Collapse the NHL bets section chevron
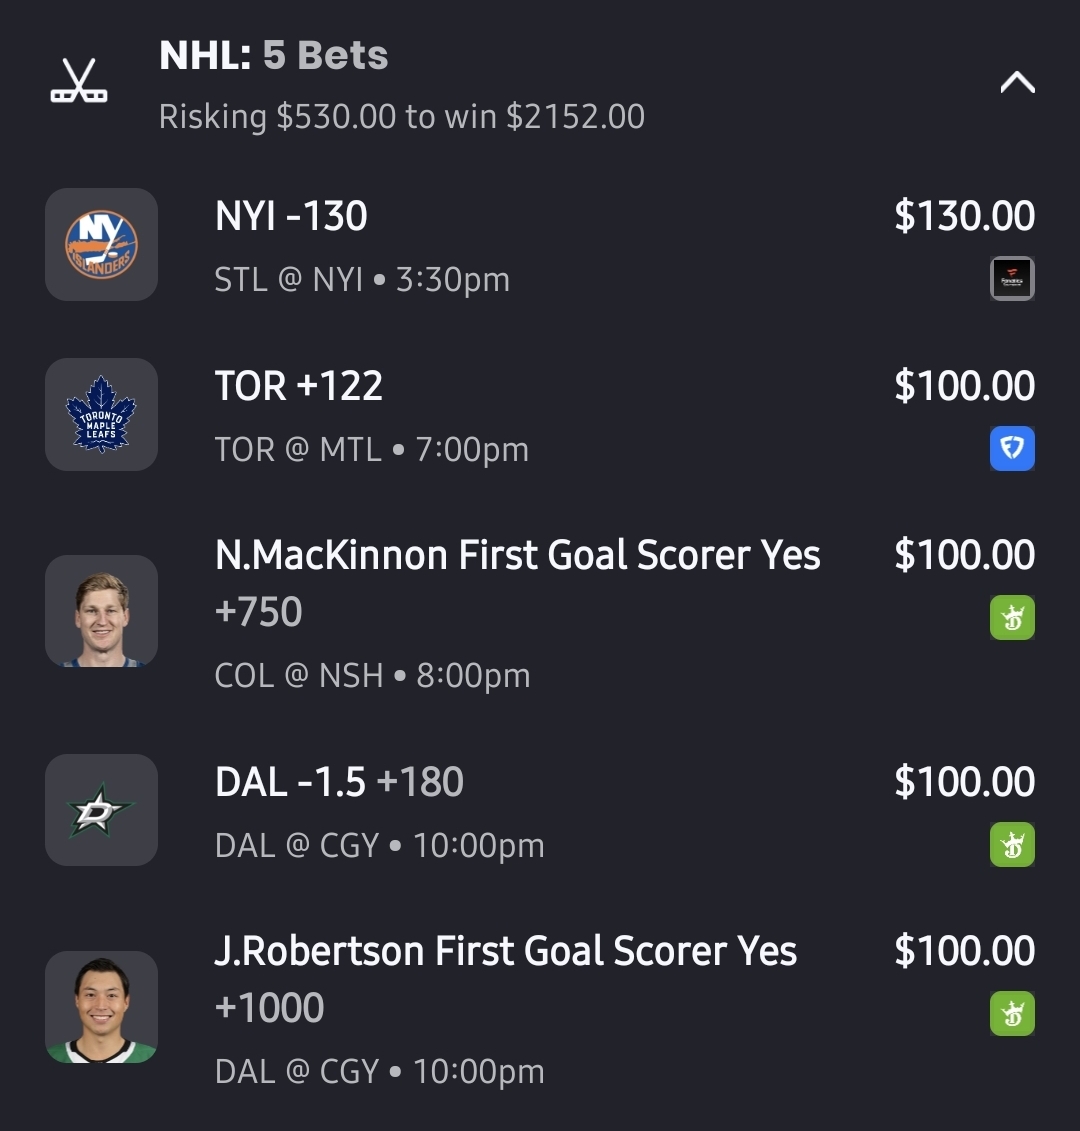The image size is (1080, 1131). pyautogui.click(x=1017, y=83)
